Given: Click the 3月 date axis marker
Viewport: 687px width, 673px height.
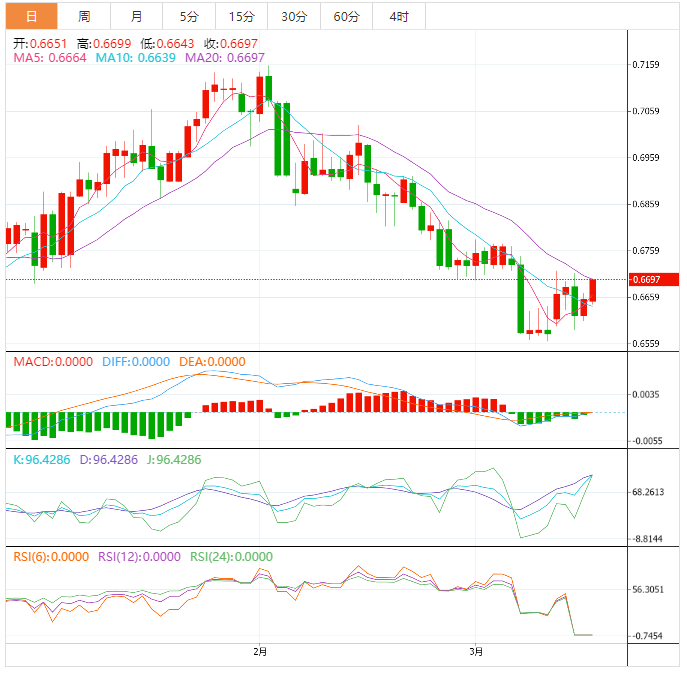Looking at the screenshot, I should click(x=477, y=652).
